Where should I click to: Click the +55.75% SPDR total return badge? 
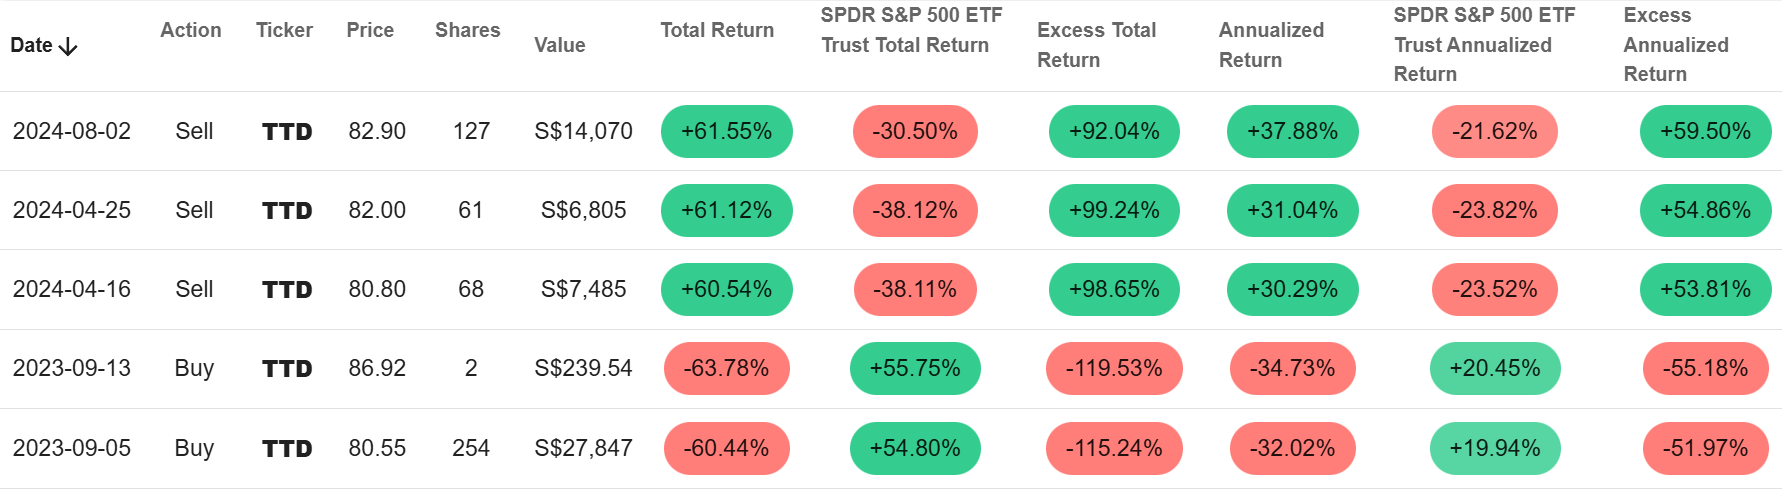[x=914, y=369]
